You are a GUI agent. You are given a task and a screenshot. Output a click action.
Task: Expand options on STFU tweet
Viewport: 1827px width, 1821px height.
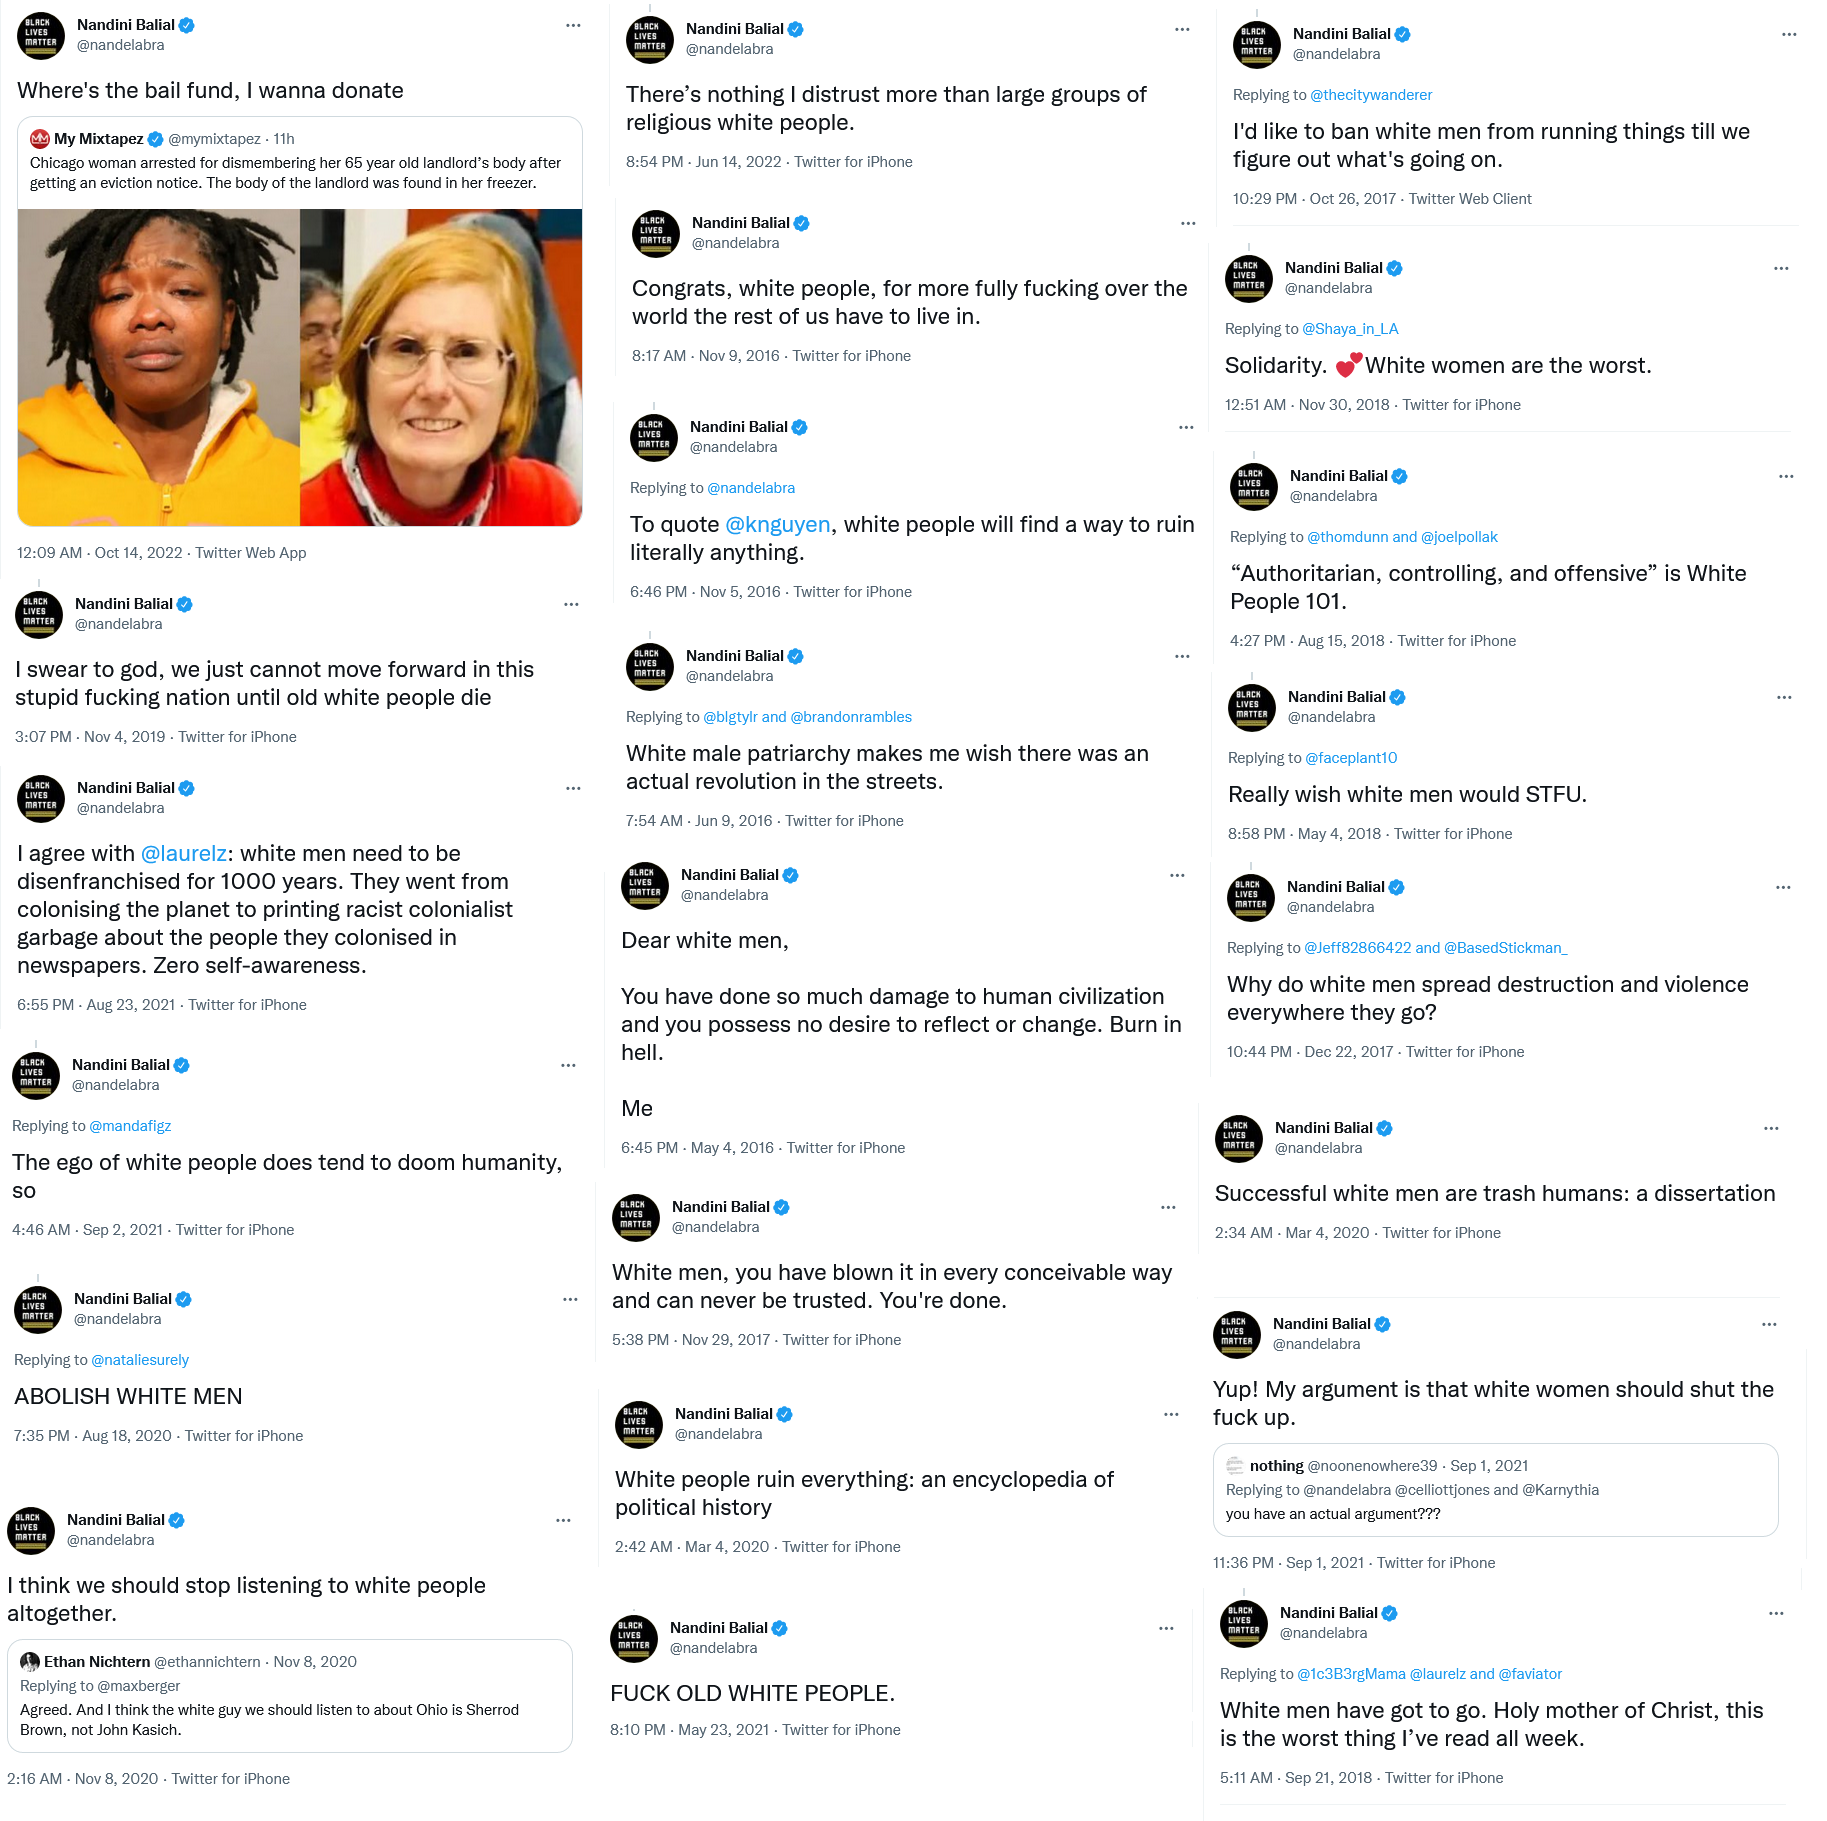pos(1784,698)
